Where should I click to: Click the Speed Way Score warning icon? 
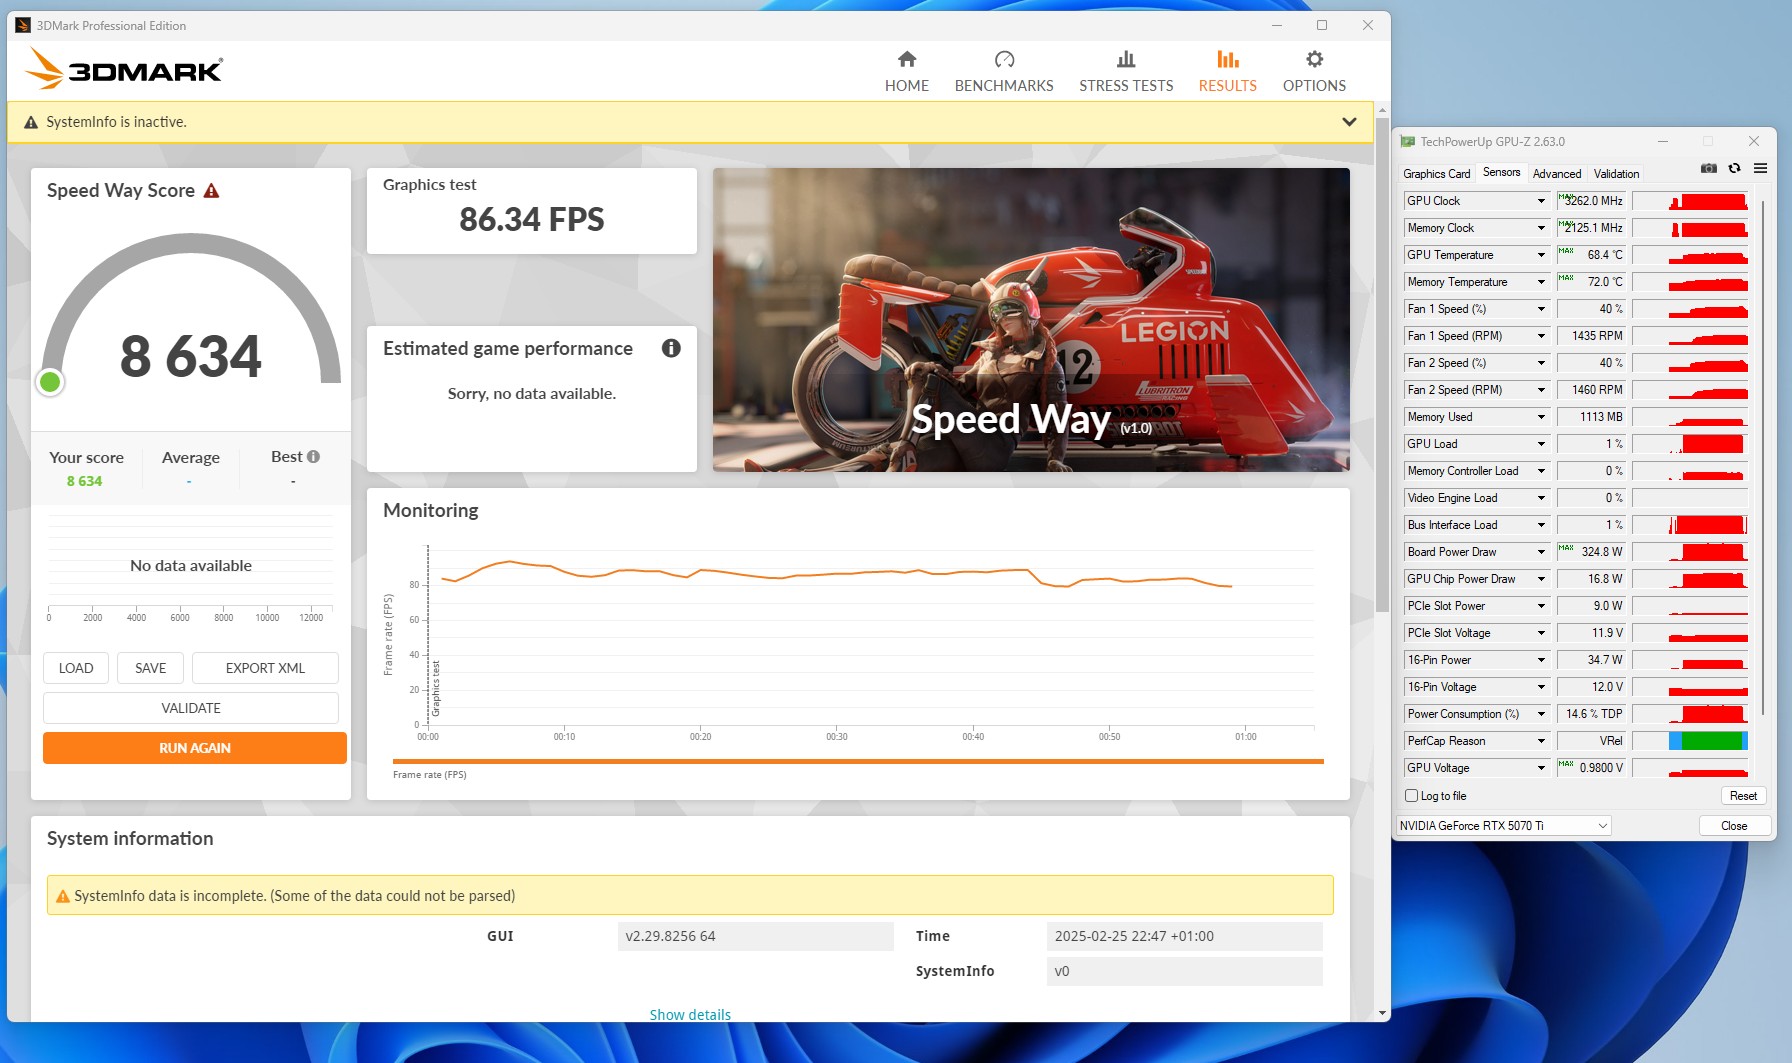pos(211,190)
